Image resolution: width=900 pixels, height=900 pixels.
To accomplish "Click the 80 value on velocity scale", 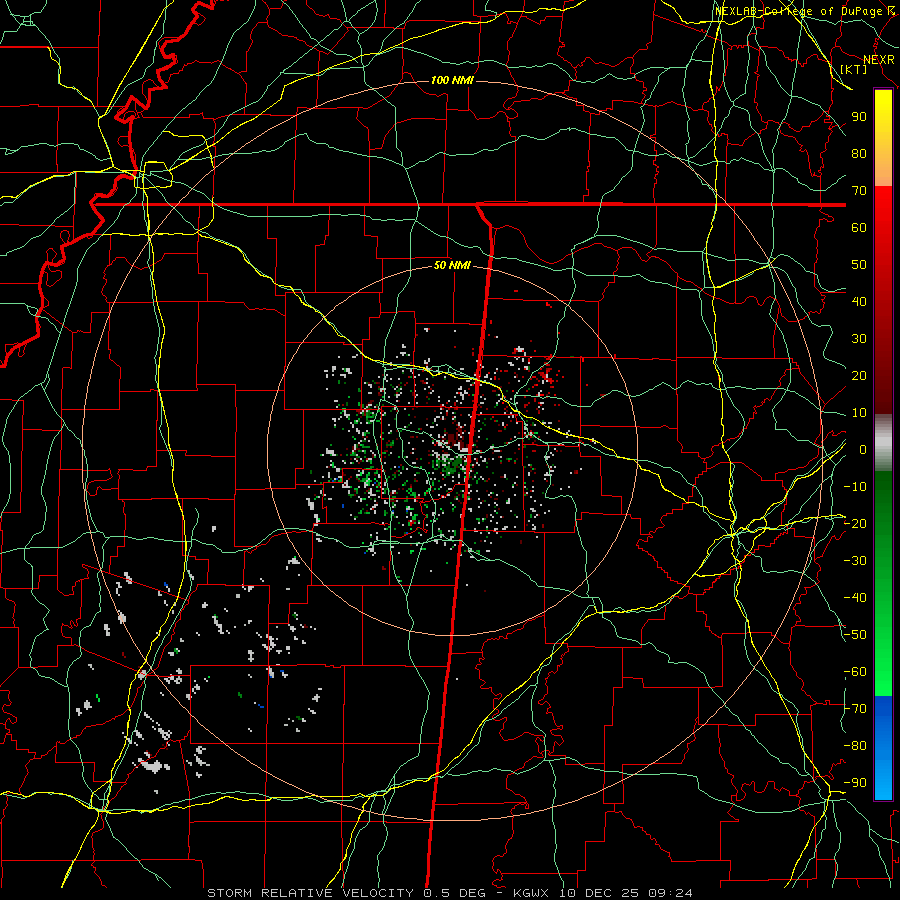I will click(x=859, y=153).
